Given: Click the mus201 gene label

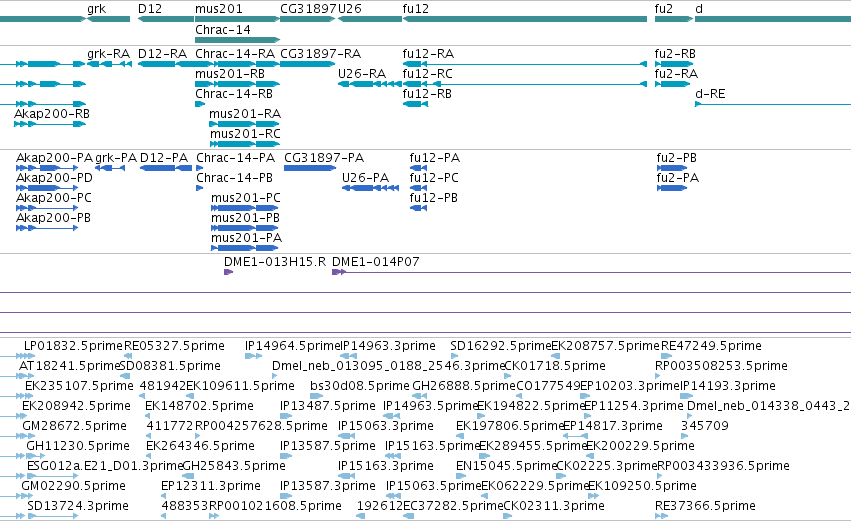Looking at the screenshot, I should pyautogui.click(x=219, y=9).
